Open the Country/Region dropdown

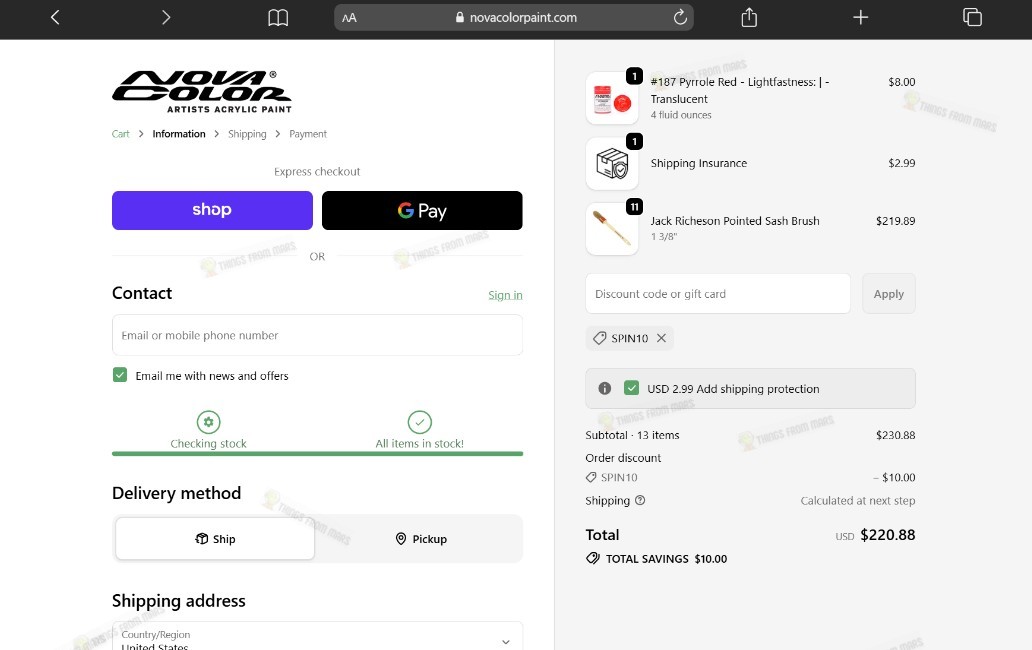pos(317,636)
